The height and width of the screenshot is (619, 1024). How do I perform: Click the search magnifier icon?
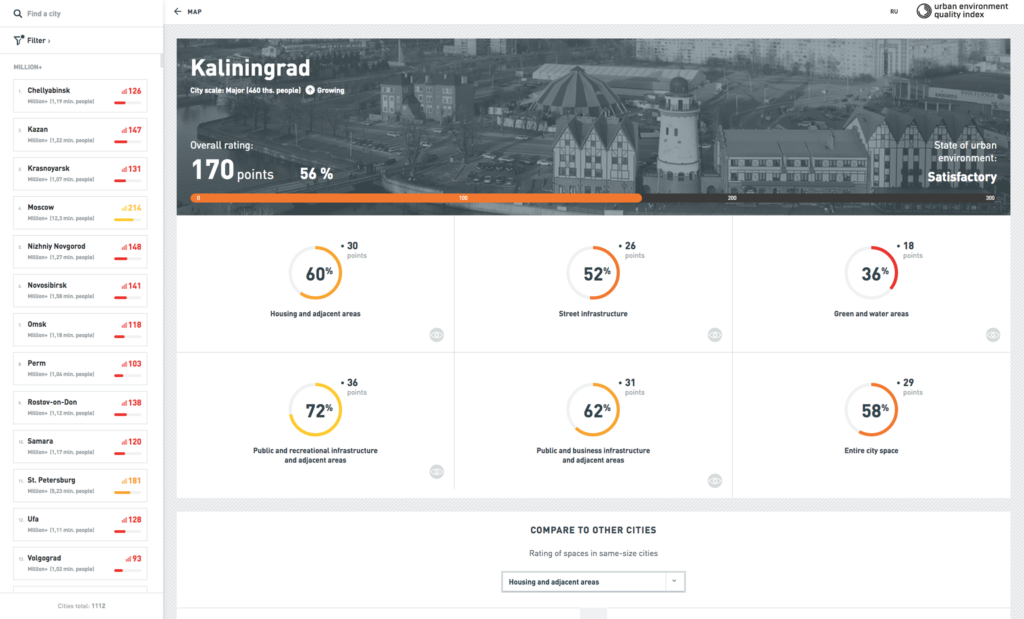18,14
